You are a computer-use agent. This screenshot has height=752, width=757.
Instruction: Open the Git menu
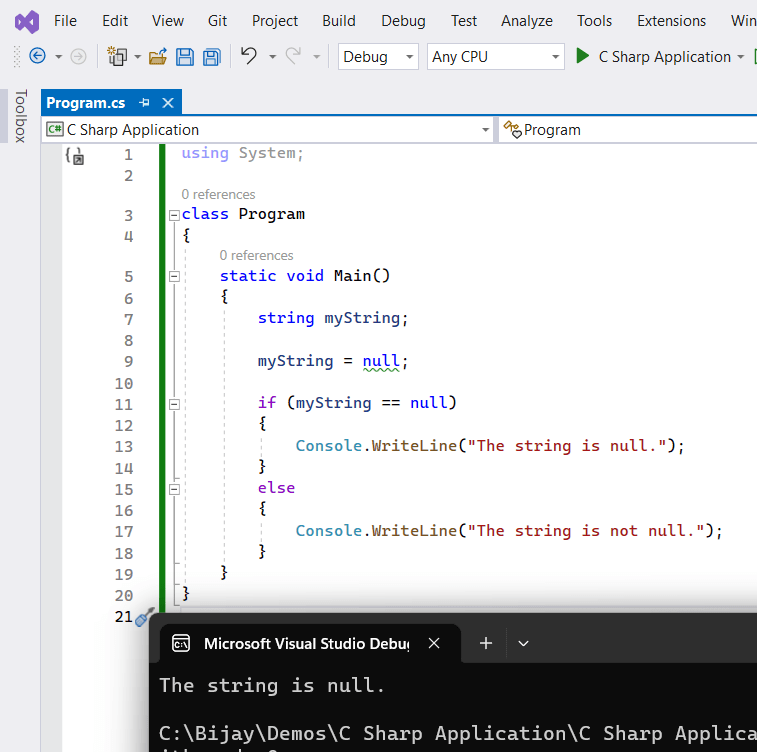pos(217,21)
